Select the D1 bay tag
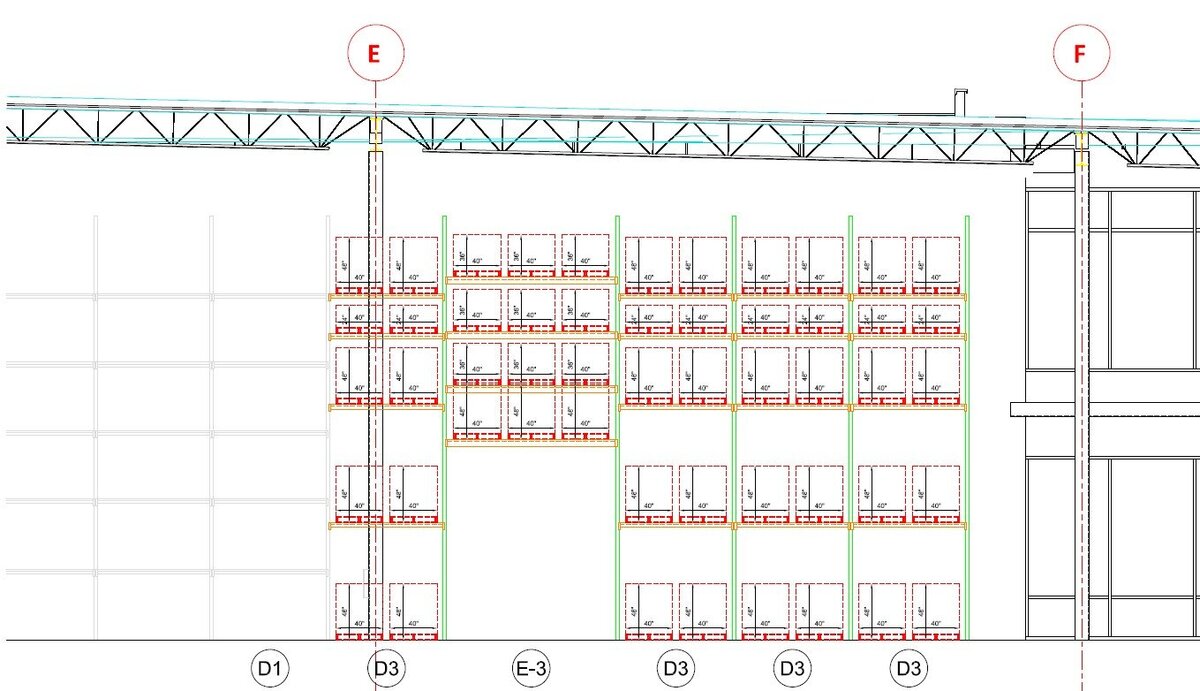 pyautogui.click(x=268, y=667)
